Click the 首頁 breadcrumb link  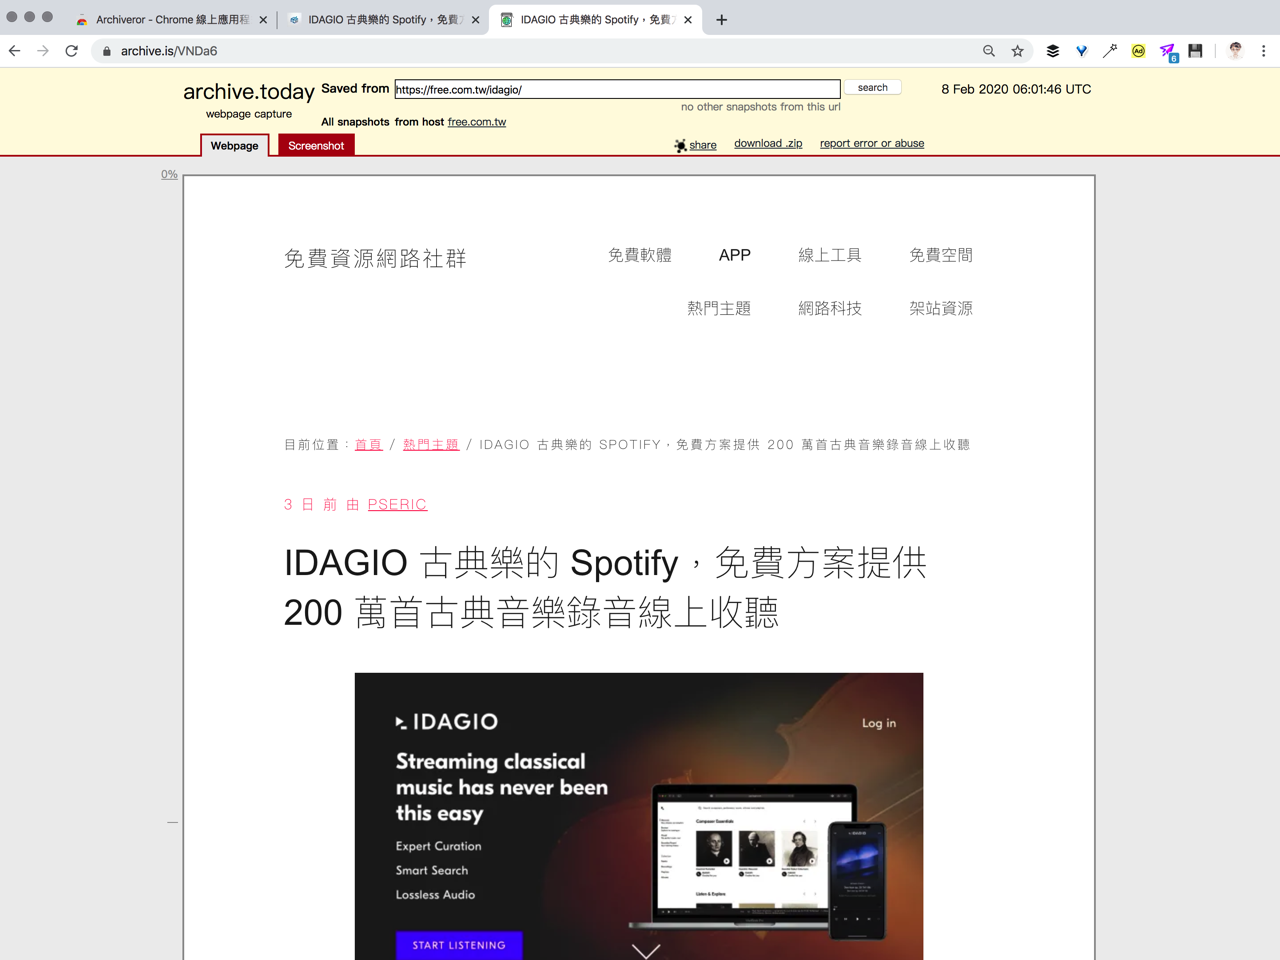coord(369,444)
